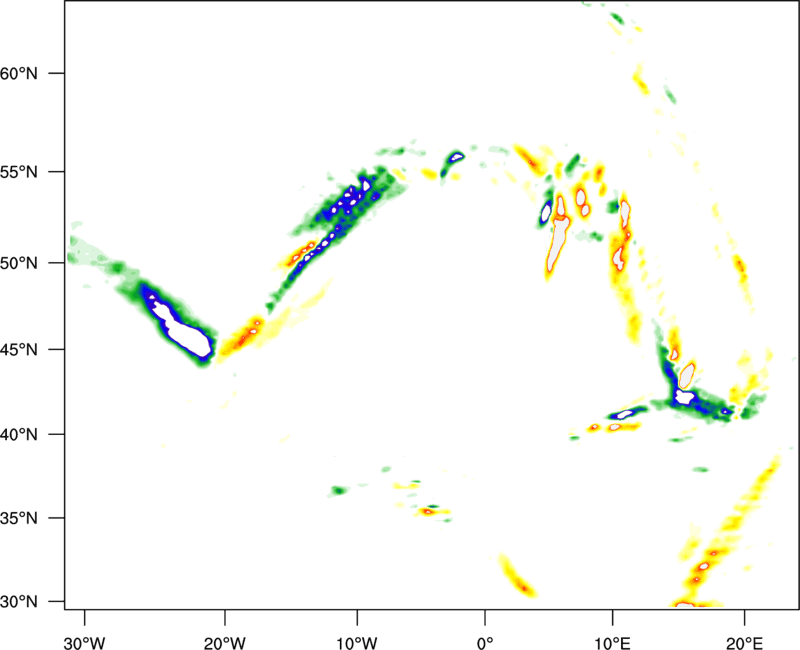Click the 60°N latitude label
This screenshot has height=650, width=800.
point(19,73)
